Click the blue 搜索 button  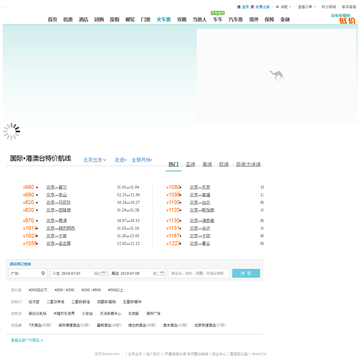tap(246, 273)
